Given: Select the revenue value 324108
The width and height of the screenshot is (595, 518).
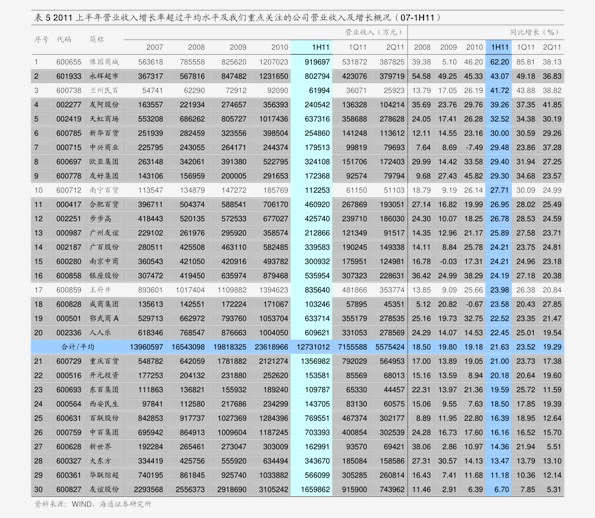Looking at the screenshot, I should 317,162.
